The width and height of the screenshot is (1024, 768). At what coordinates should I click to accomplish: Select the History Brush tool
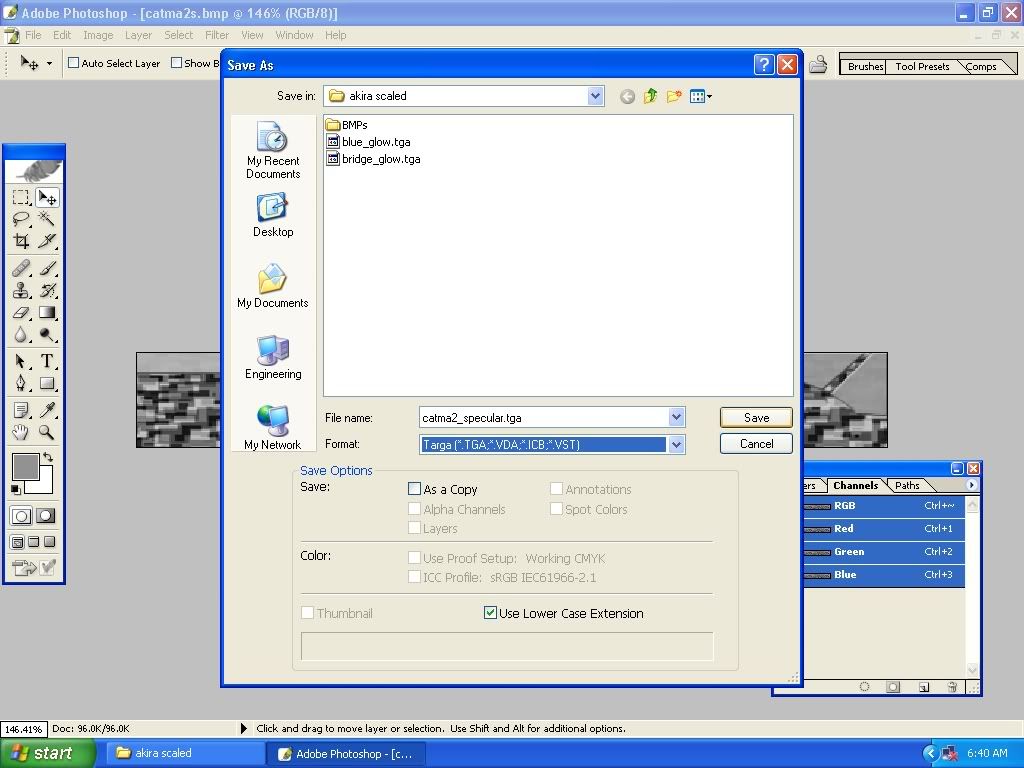tap(46, 290)
